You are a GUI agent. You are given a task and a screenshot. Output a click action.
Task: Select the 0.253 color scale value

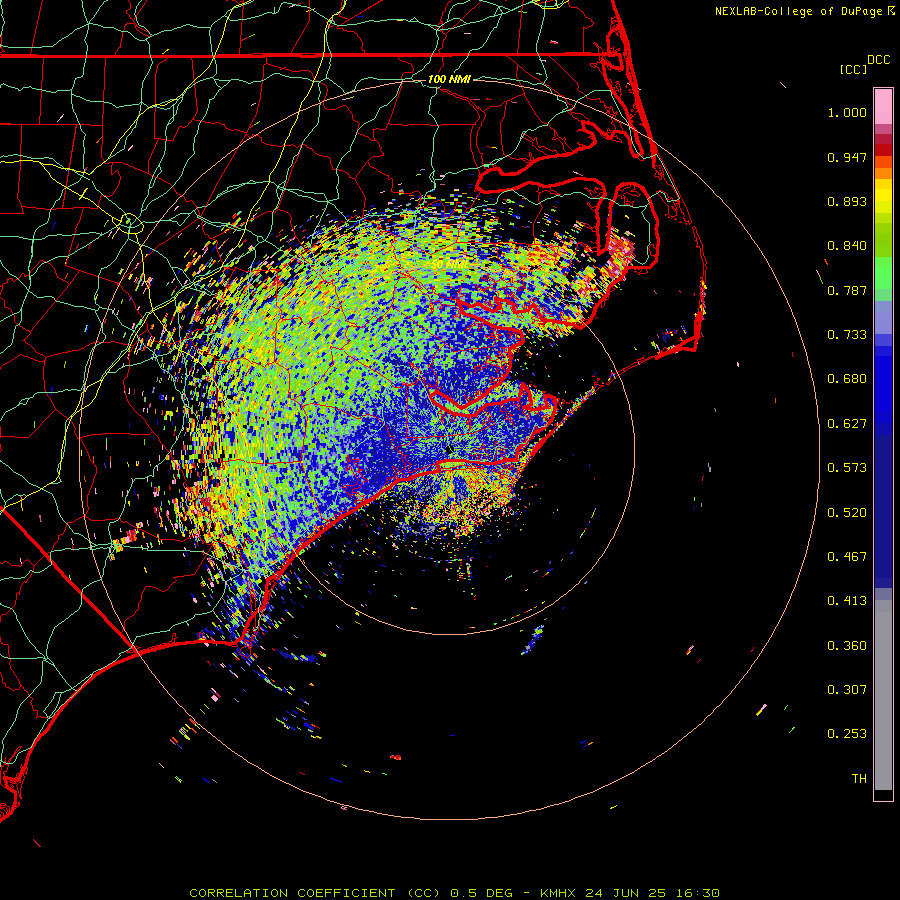[847, 734]
